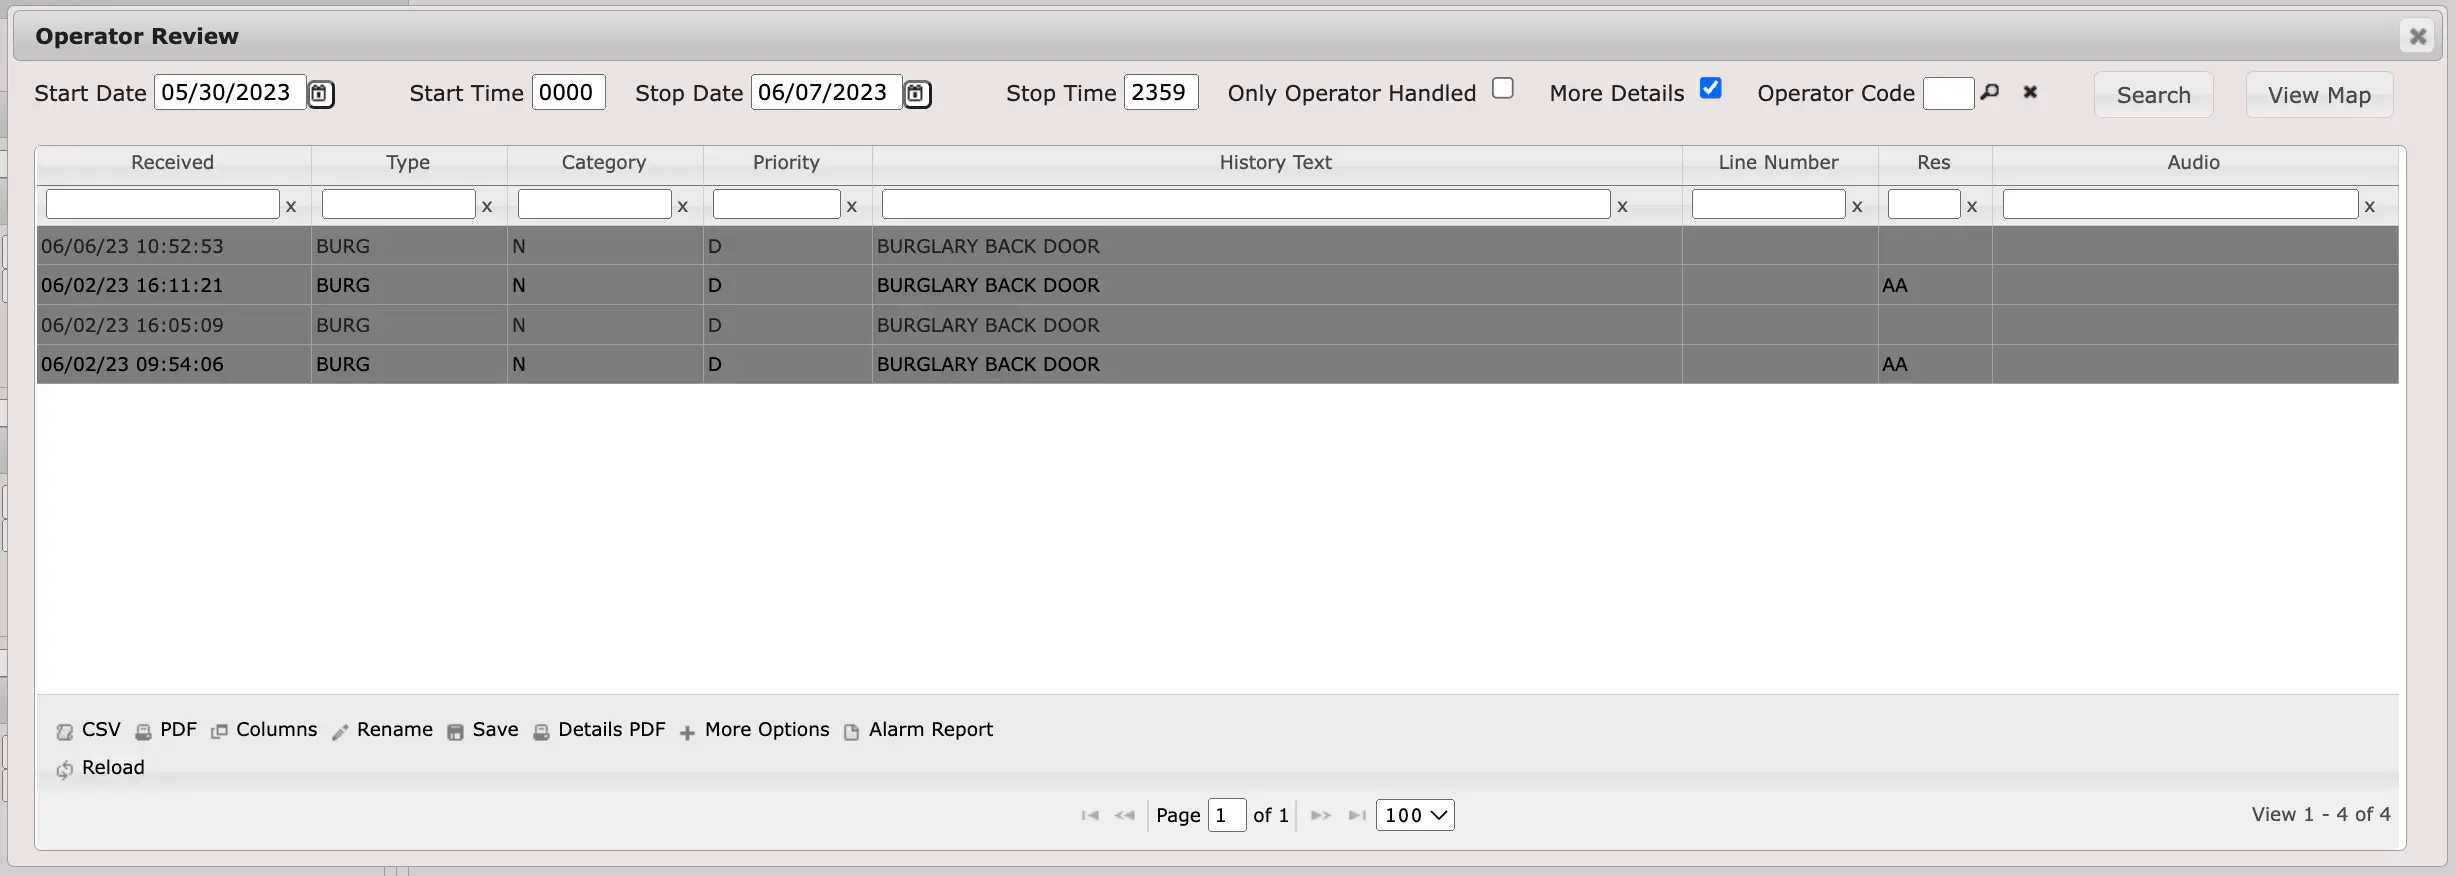Click the History Text filter box
The height and width of the screenshot is (876, 2456).
click(1246, 205)
